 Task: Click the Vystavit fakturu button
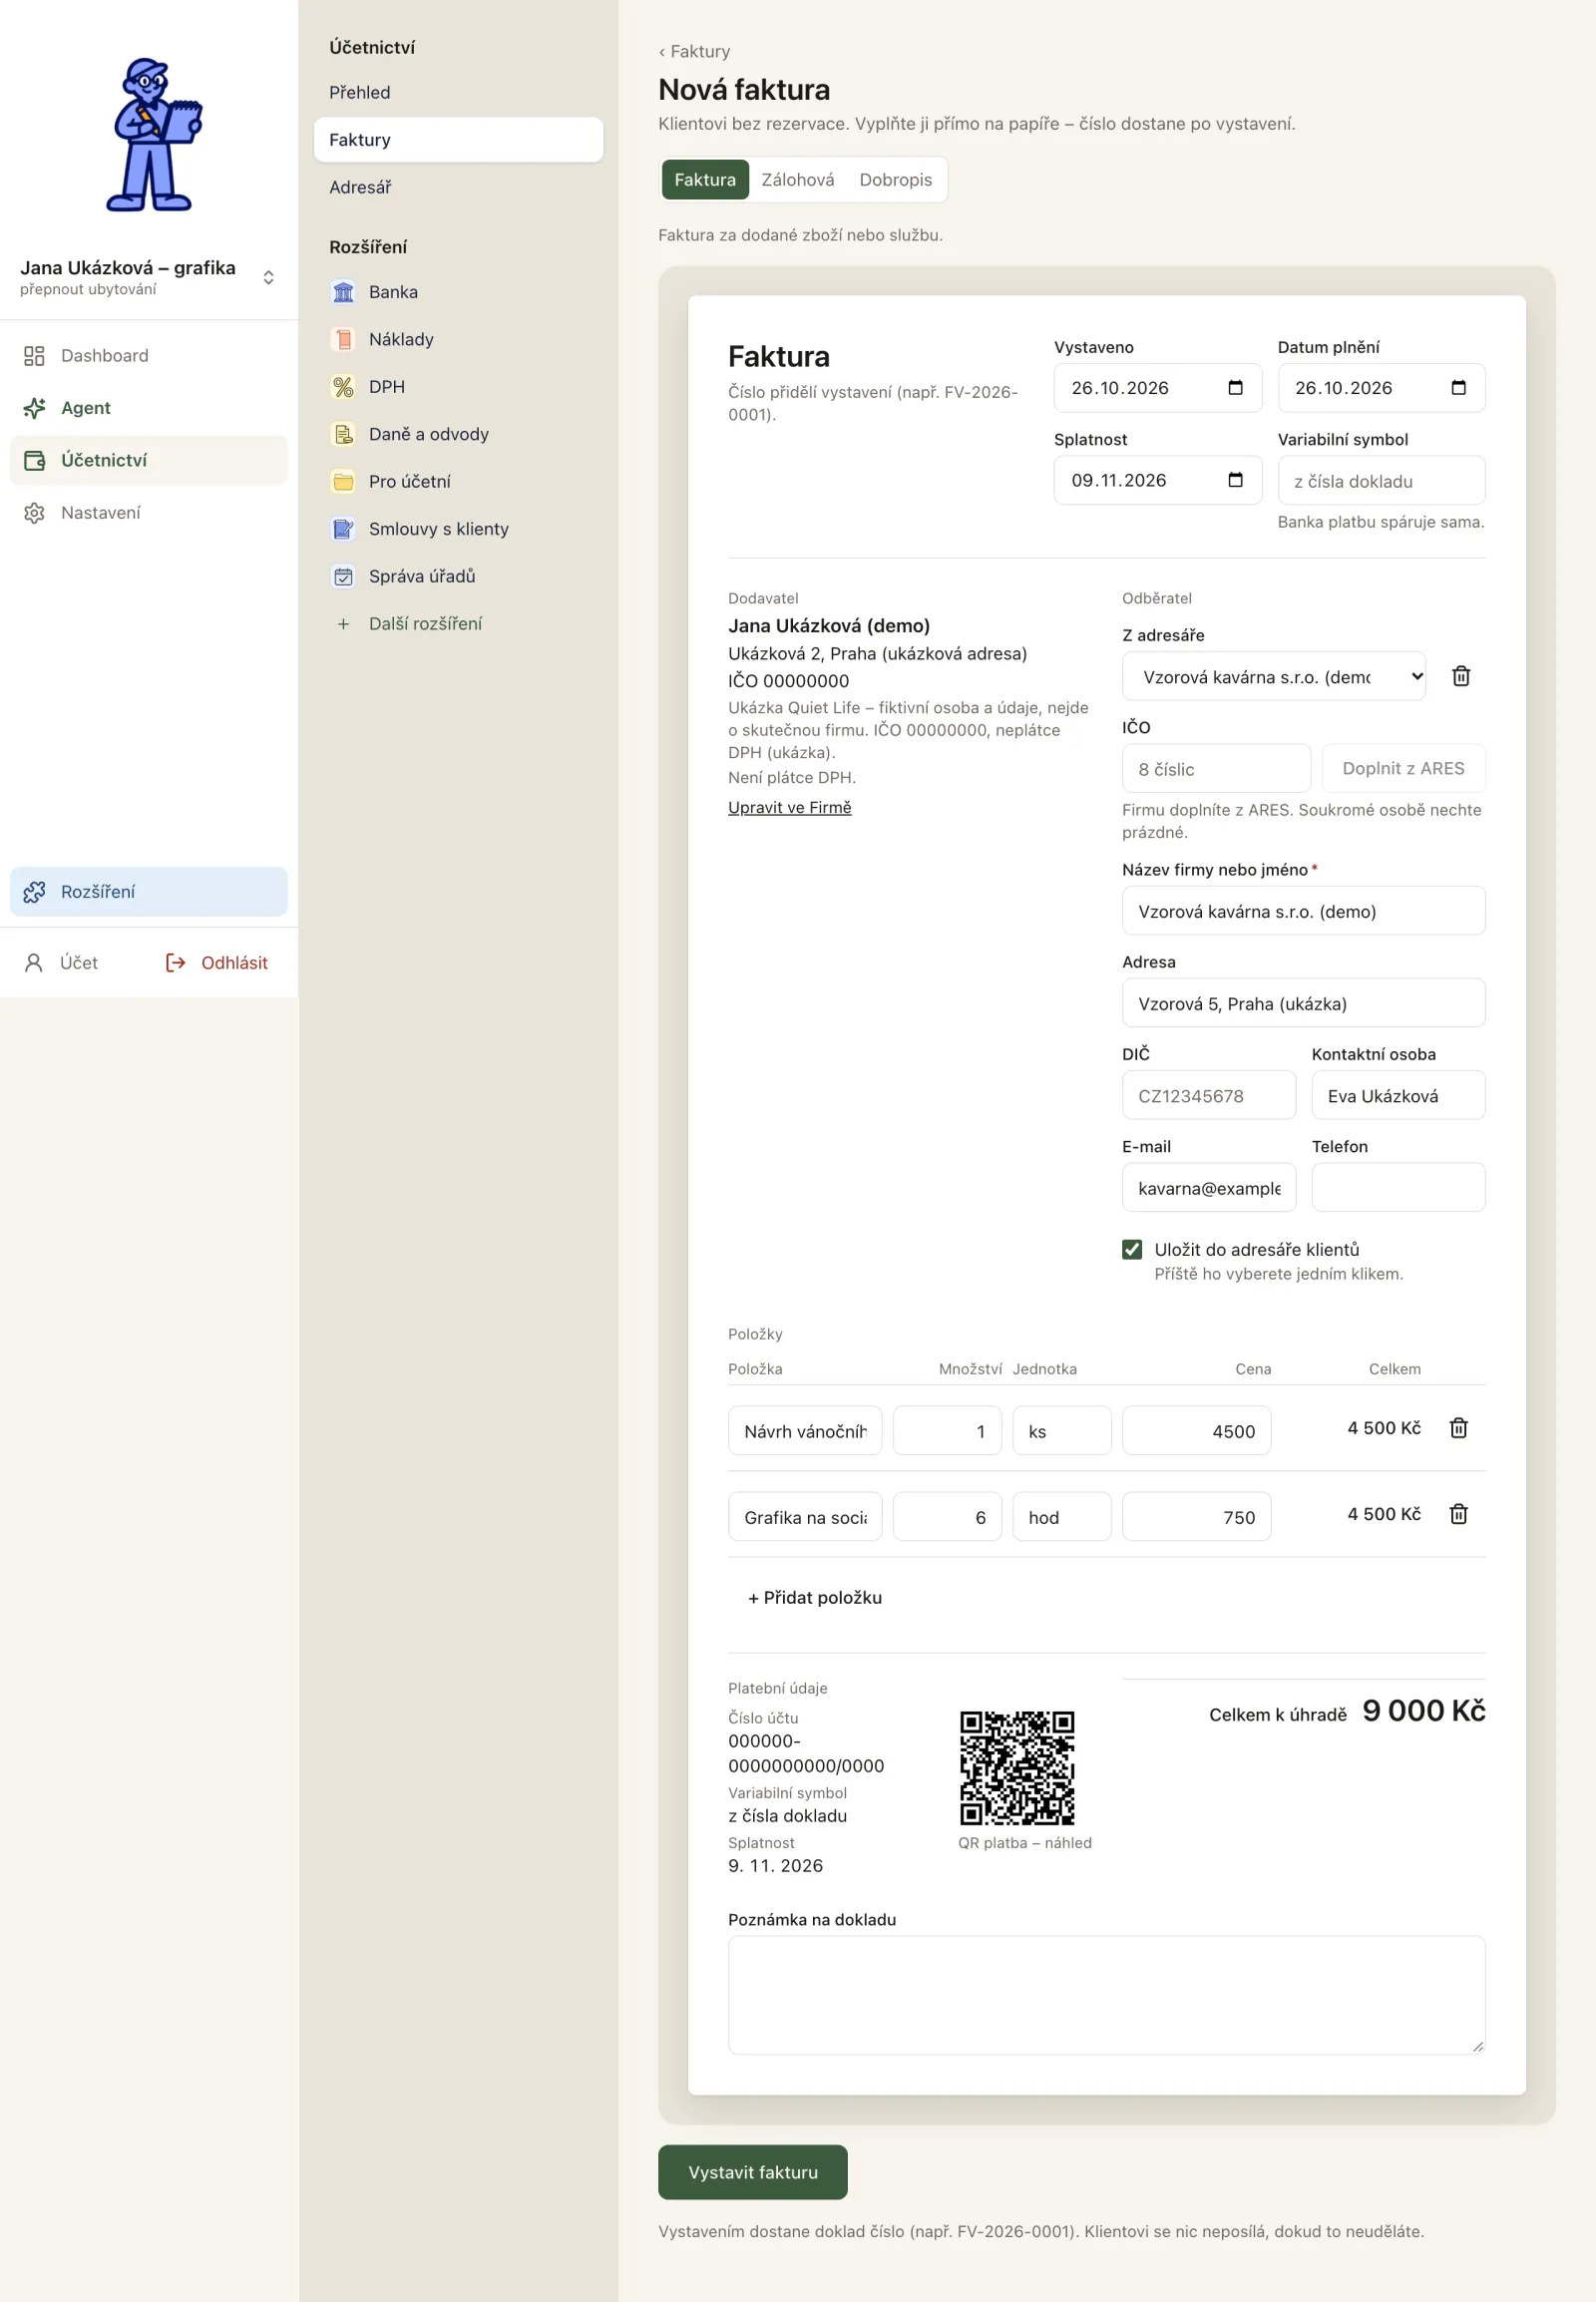752,2172
